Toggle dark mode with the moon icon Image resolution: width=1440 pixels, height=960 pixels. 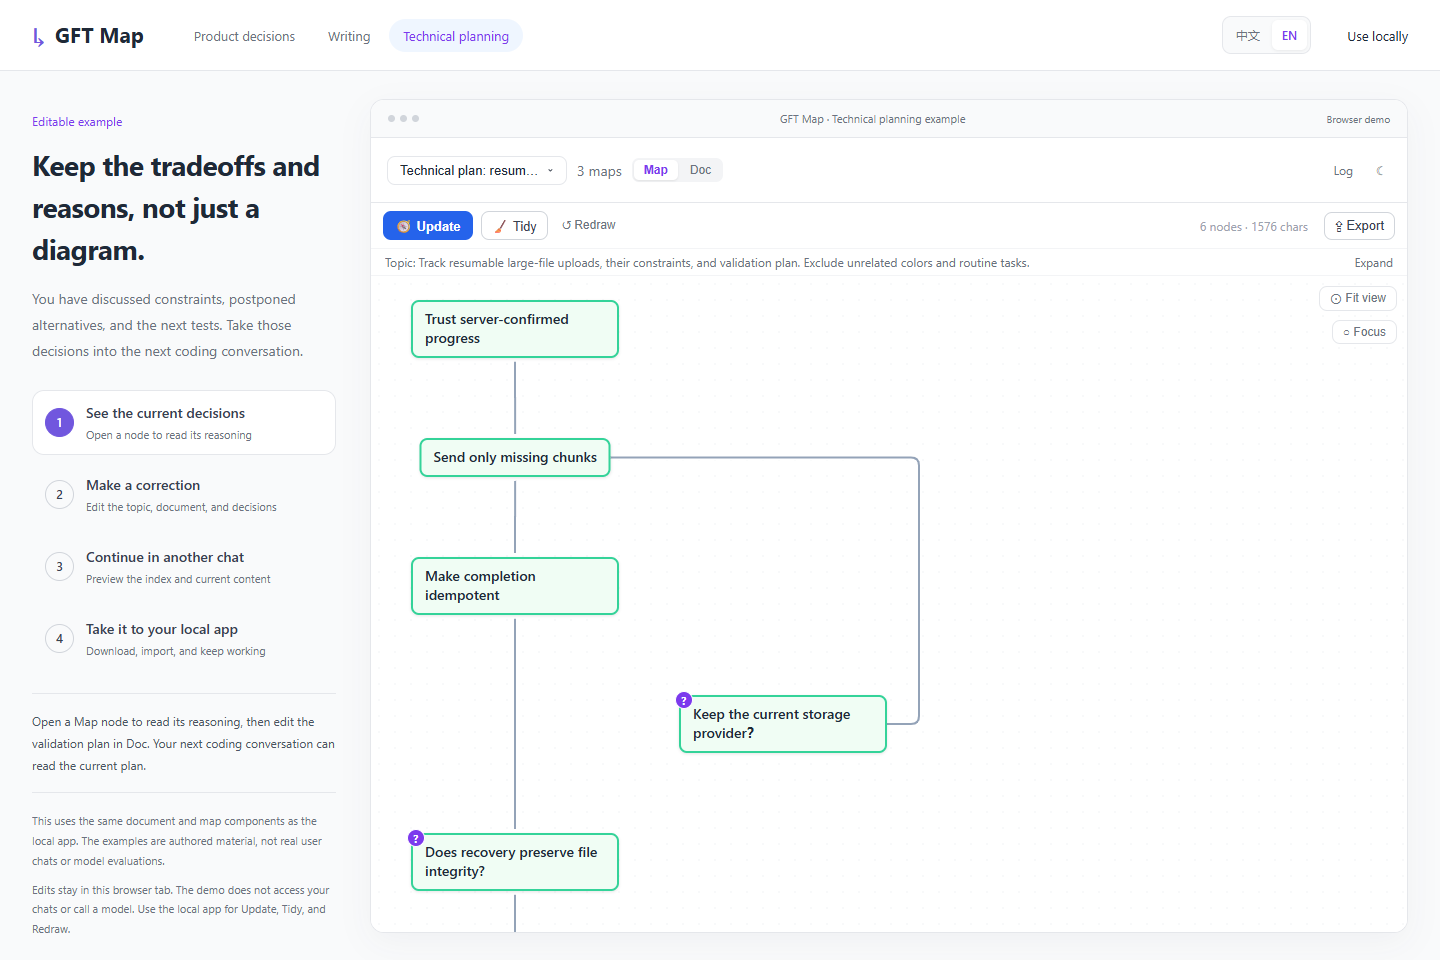coord(1380,171)
